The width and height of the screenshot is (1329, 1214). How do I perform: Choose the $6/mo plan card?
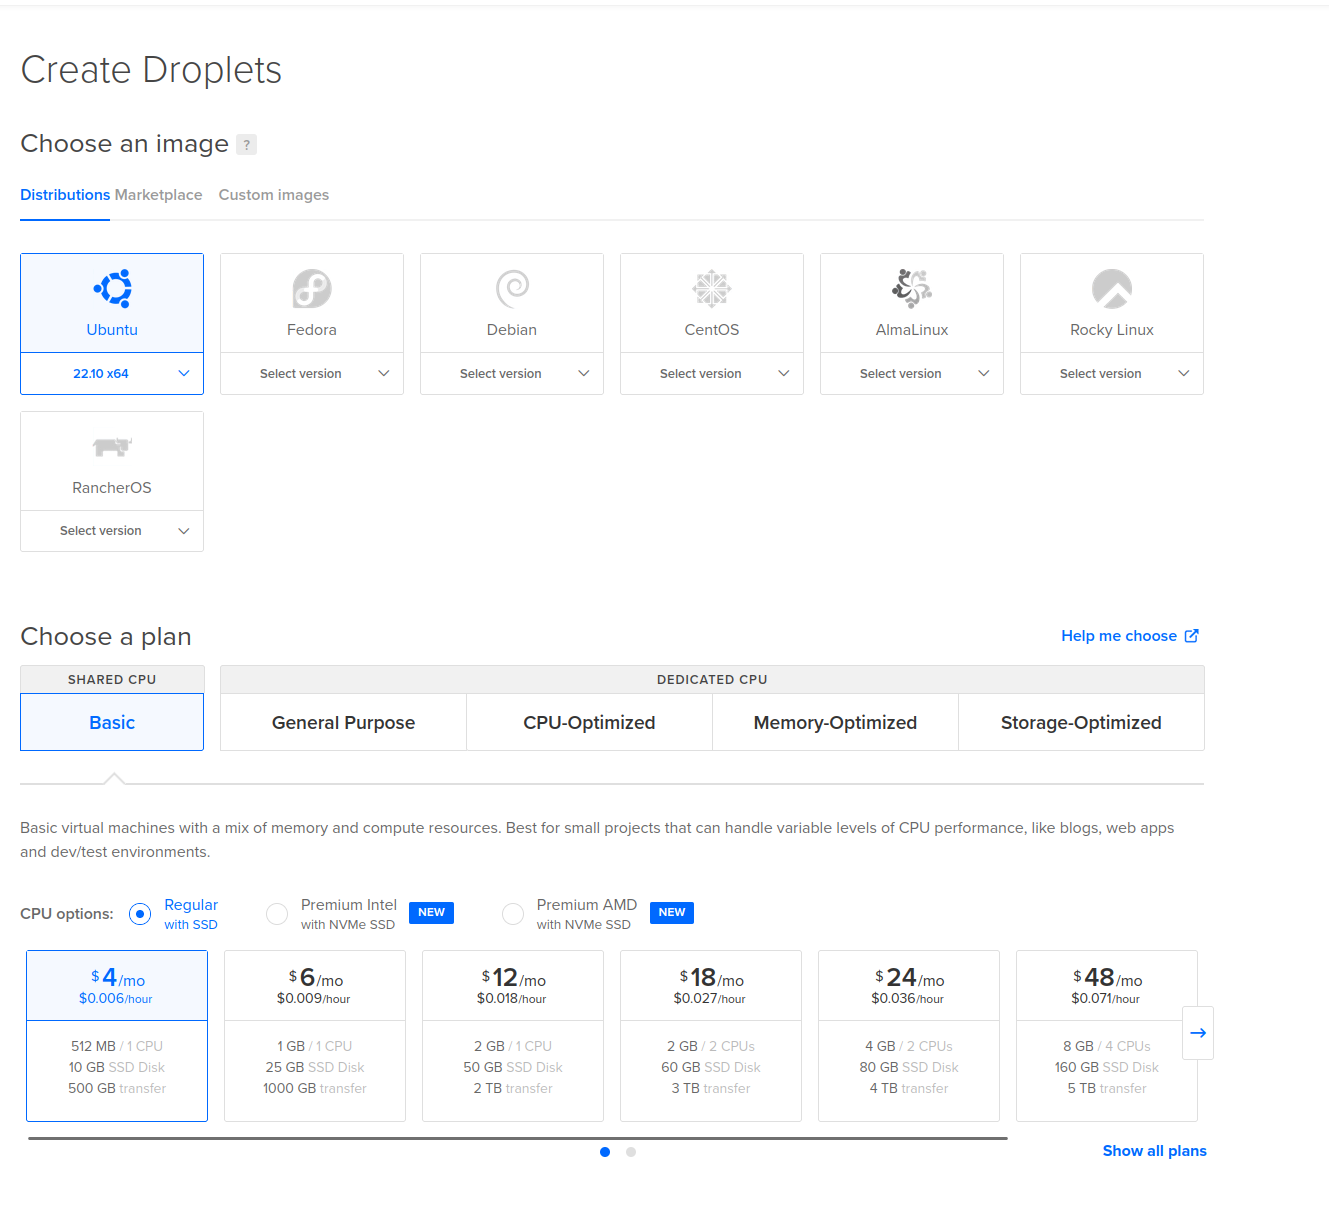315,1036
